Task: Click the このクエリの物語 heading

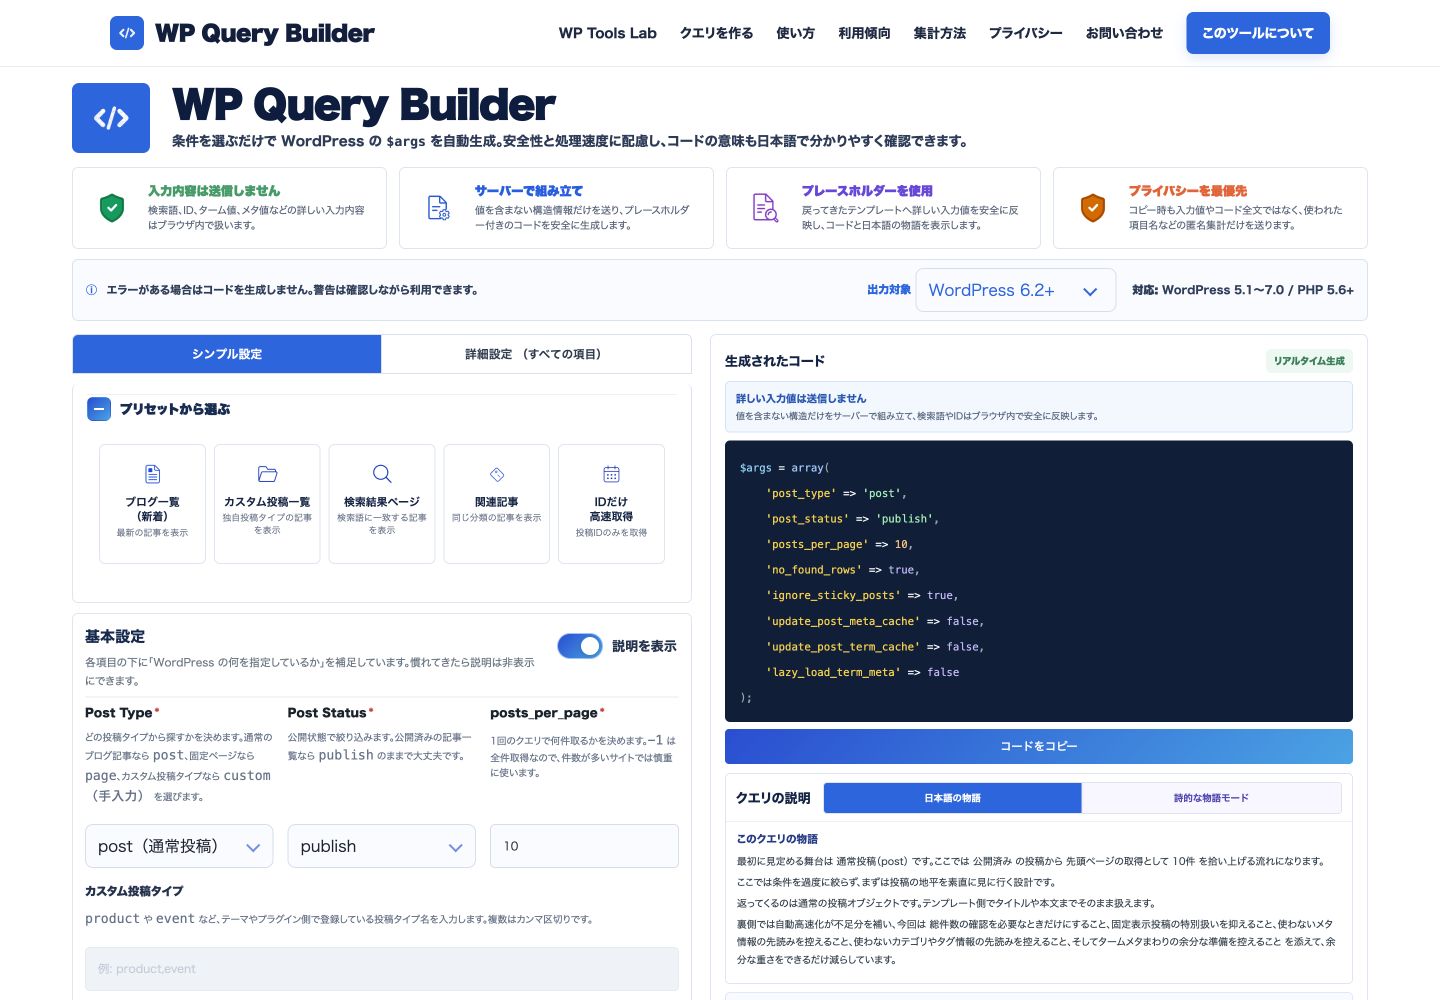Action: coord(777,839)
